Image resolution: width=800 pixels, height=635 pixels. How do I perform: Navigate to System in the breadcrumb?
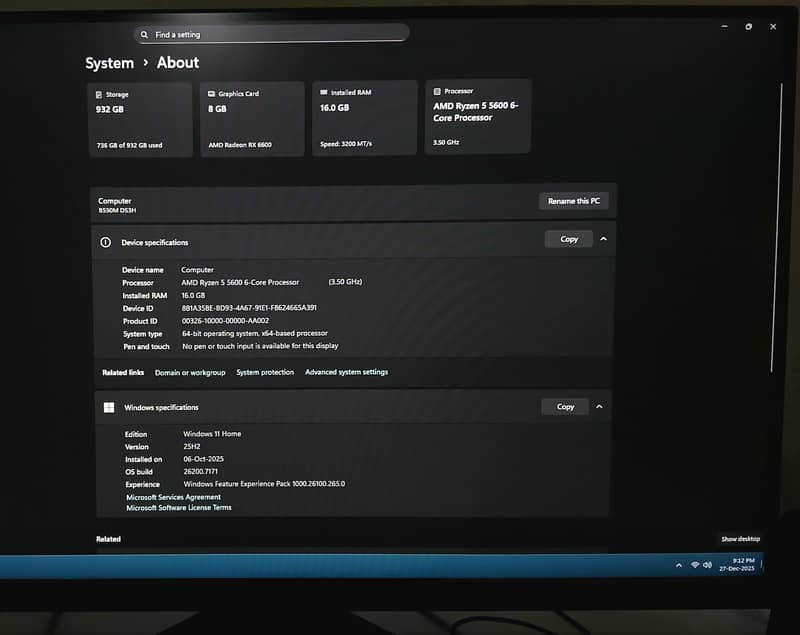(x=109, y=63)
